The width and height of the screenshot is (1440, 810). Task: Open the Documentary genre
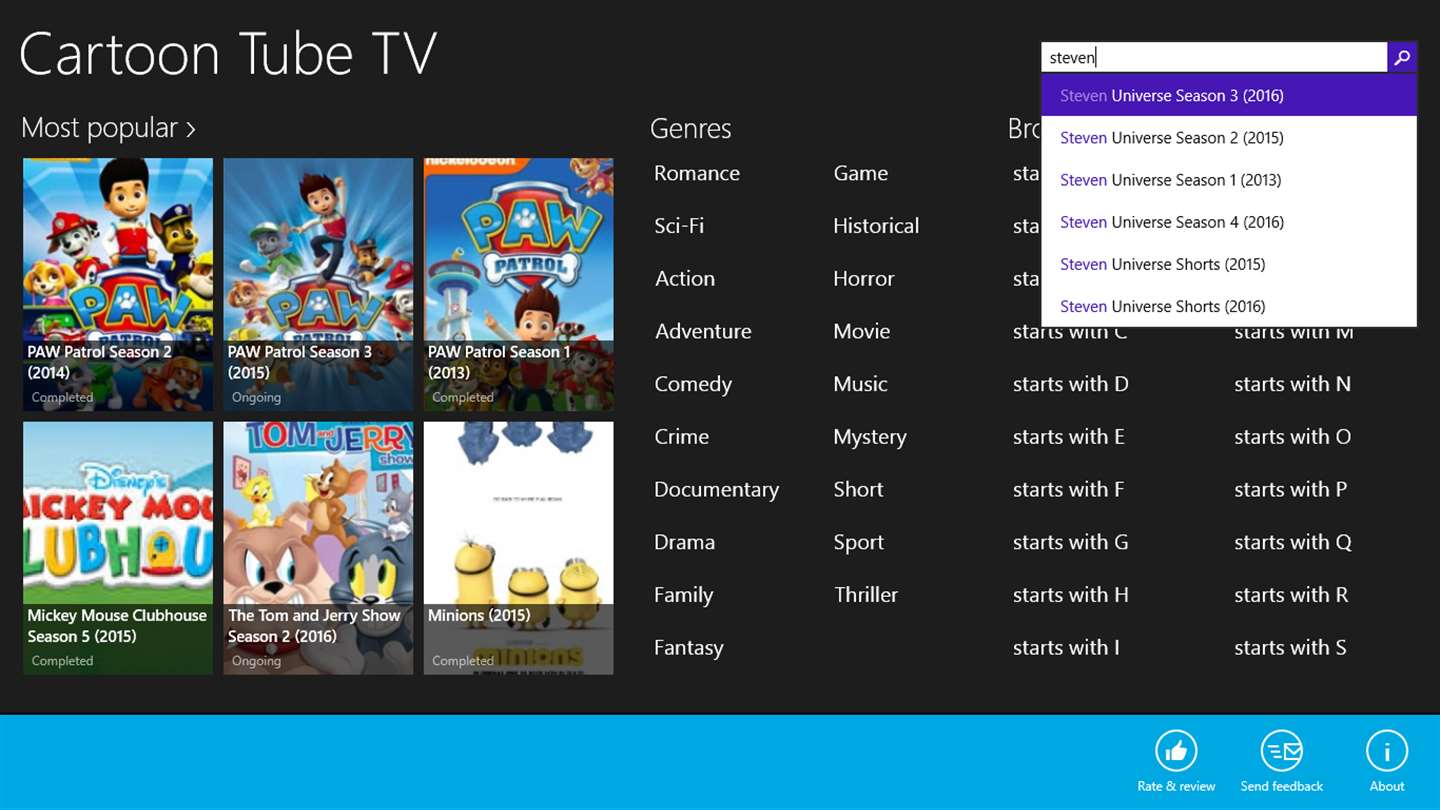click(716, 490)
